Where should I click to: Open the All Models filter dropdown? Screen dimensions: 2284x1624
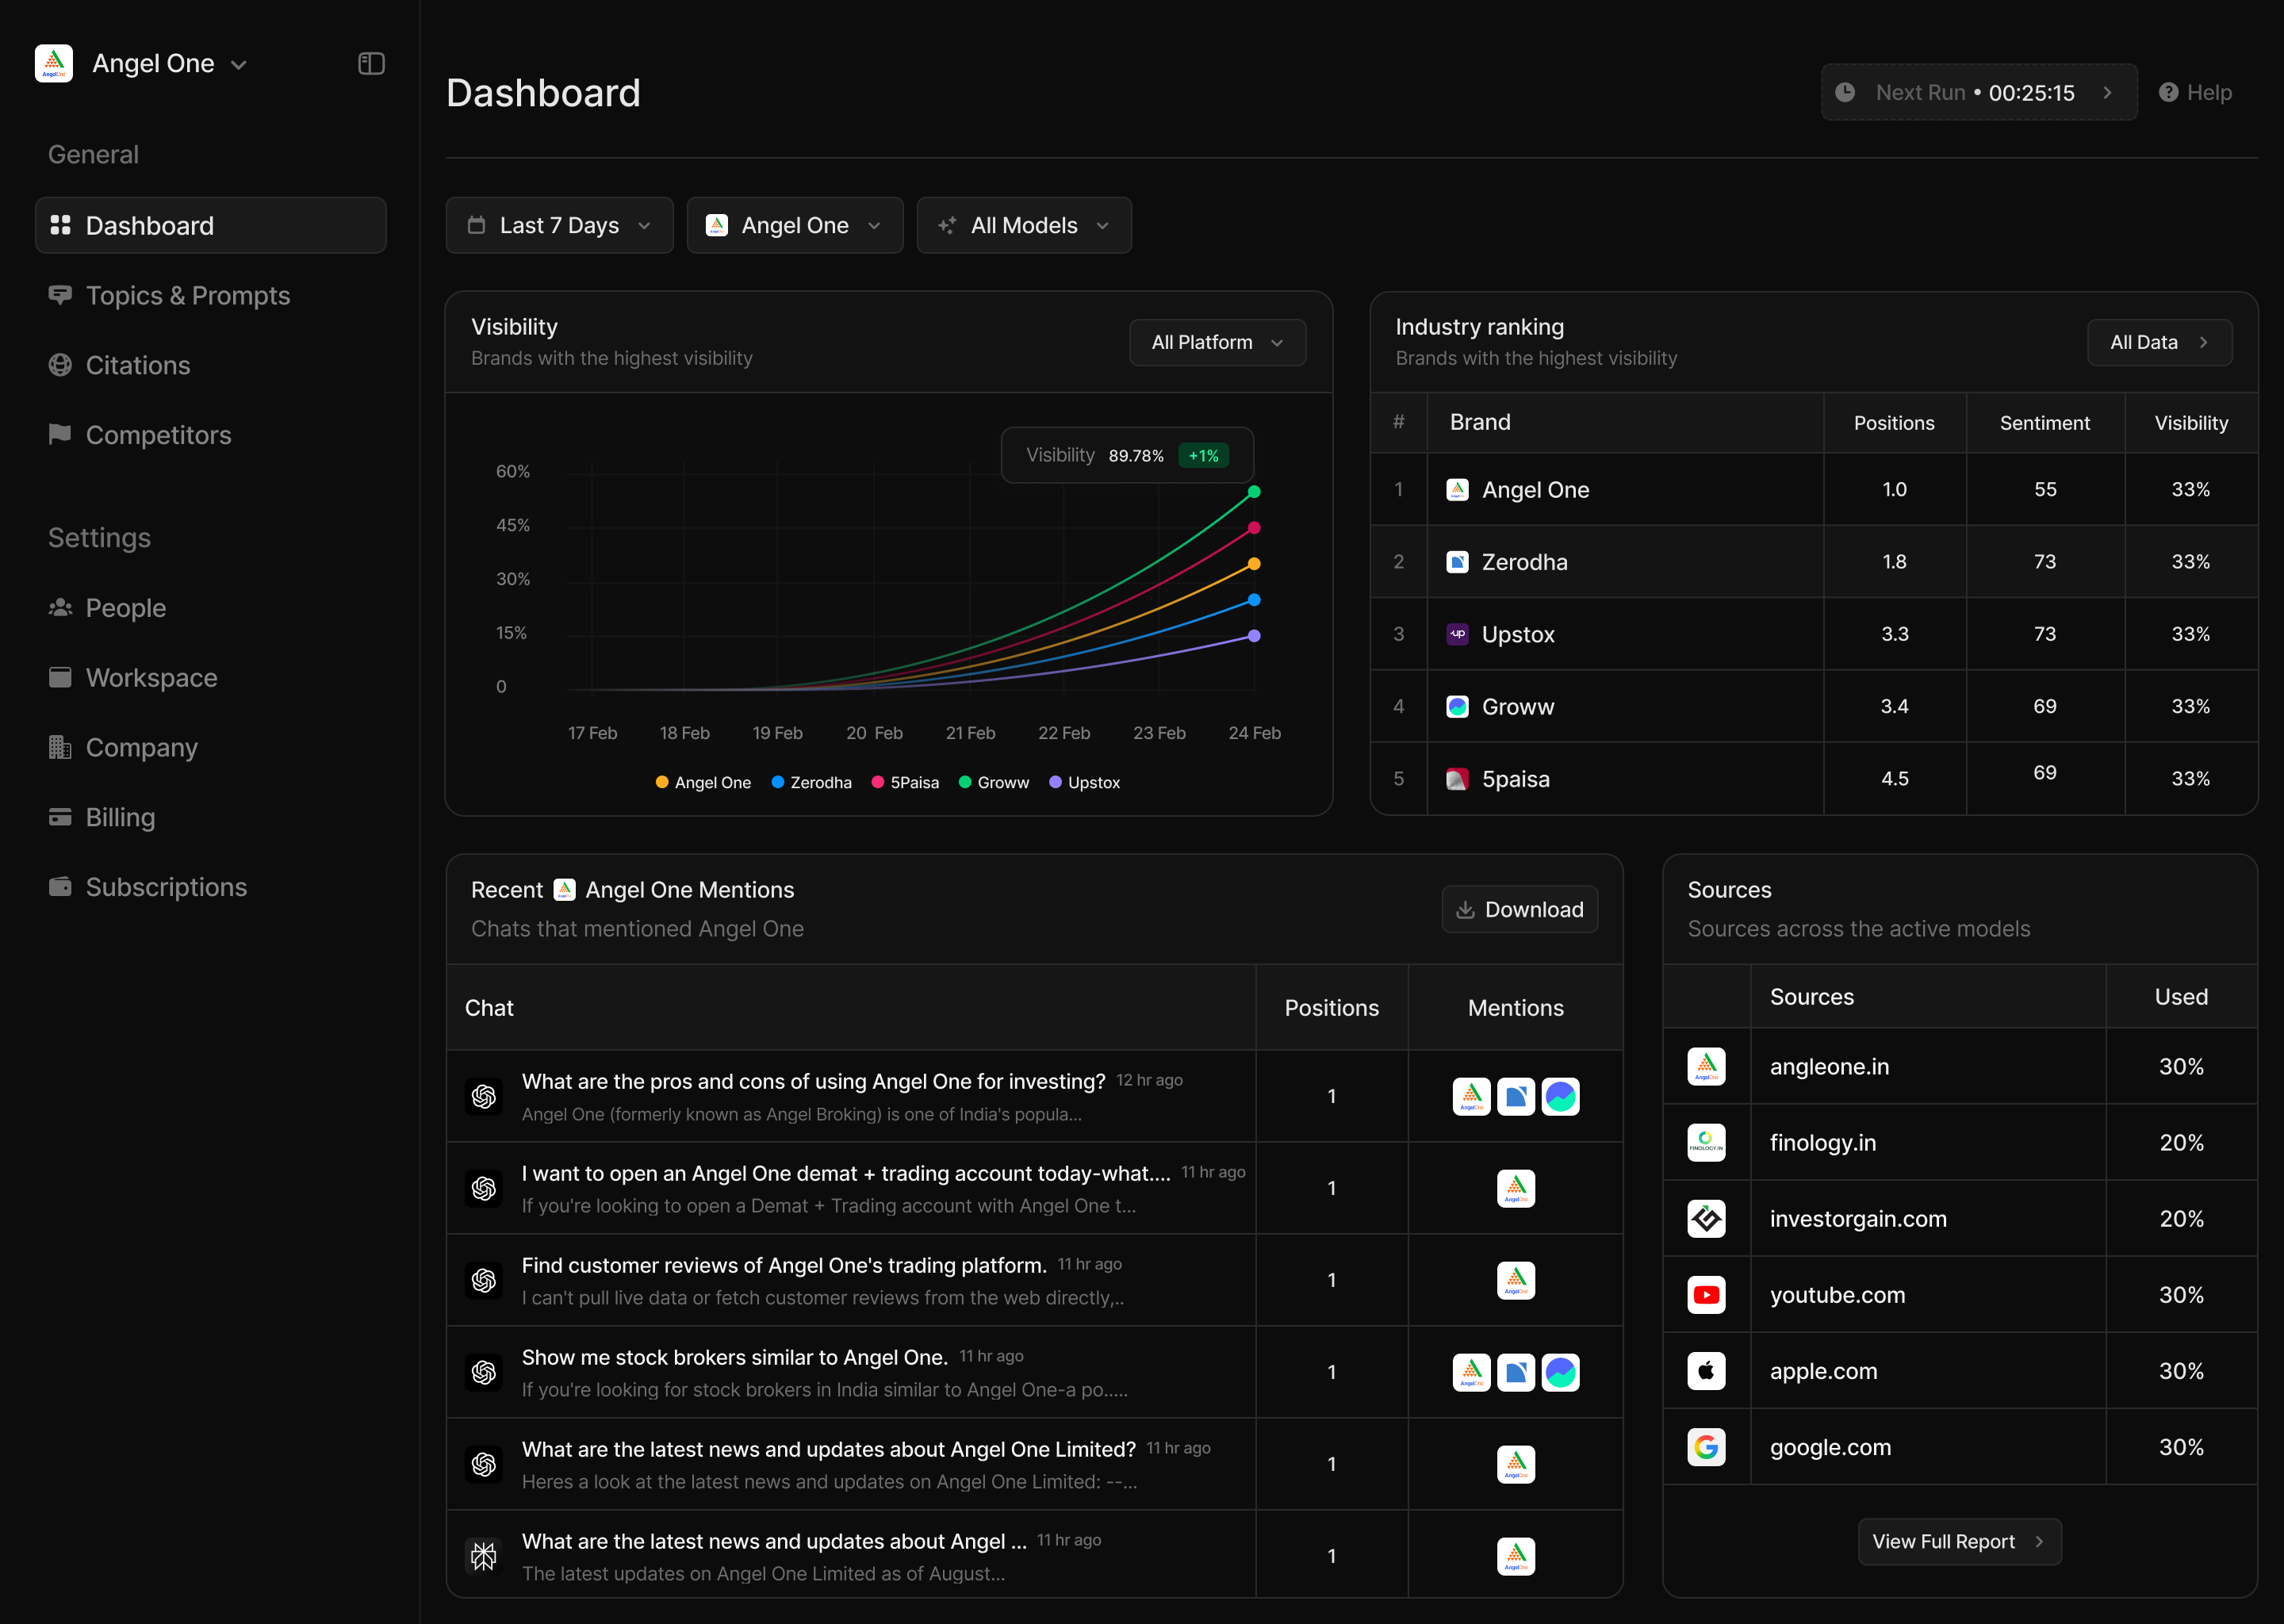pos(1024,226)
